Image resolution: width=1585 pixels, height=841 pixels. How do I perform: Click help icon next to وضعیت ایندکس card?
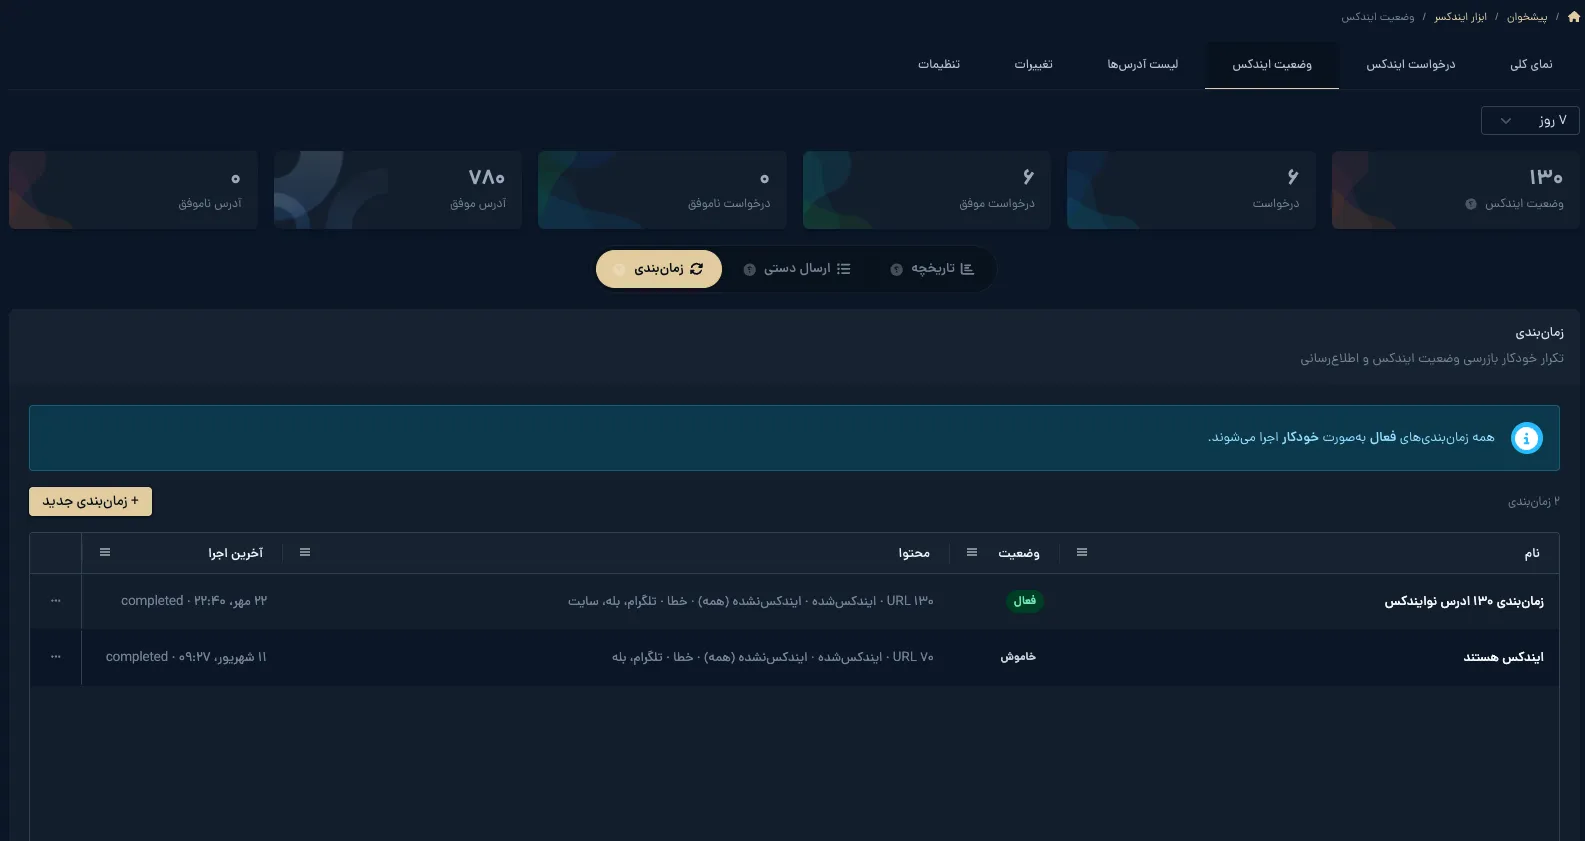point(1471,204)
